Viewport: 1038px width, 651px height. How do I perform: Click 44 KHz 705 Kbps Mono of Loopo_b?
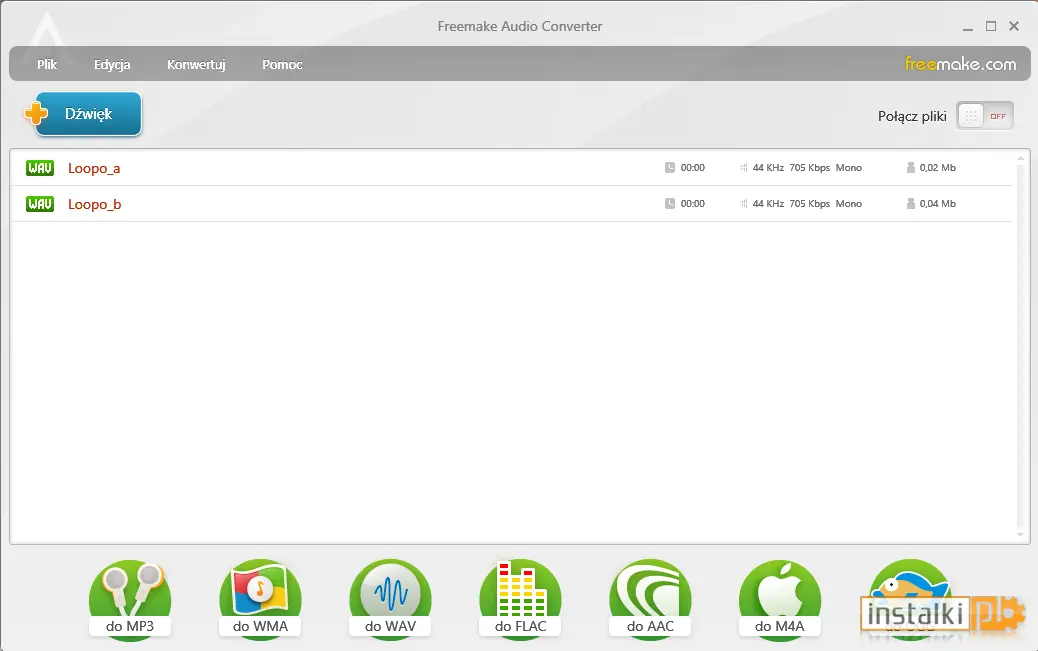click(x=807, y=203)
